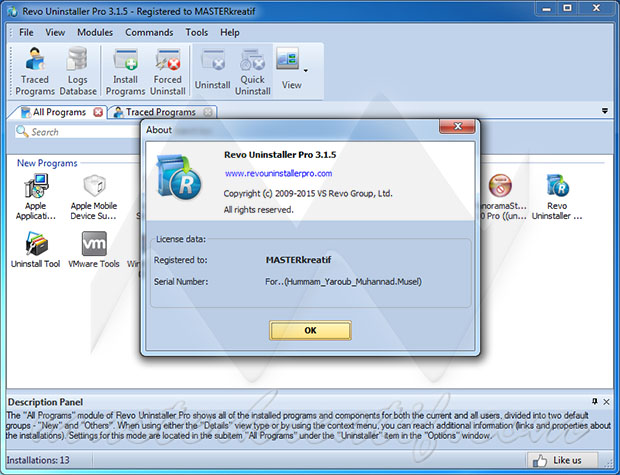Click the New Programs group header
The image size is (620, 475).
tap(47, 163)
